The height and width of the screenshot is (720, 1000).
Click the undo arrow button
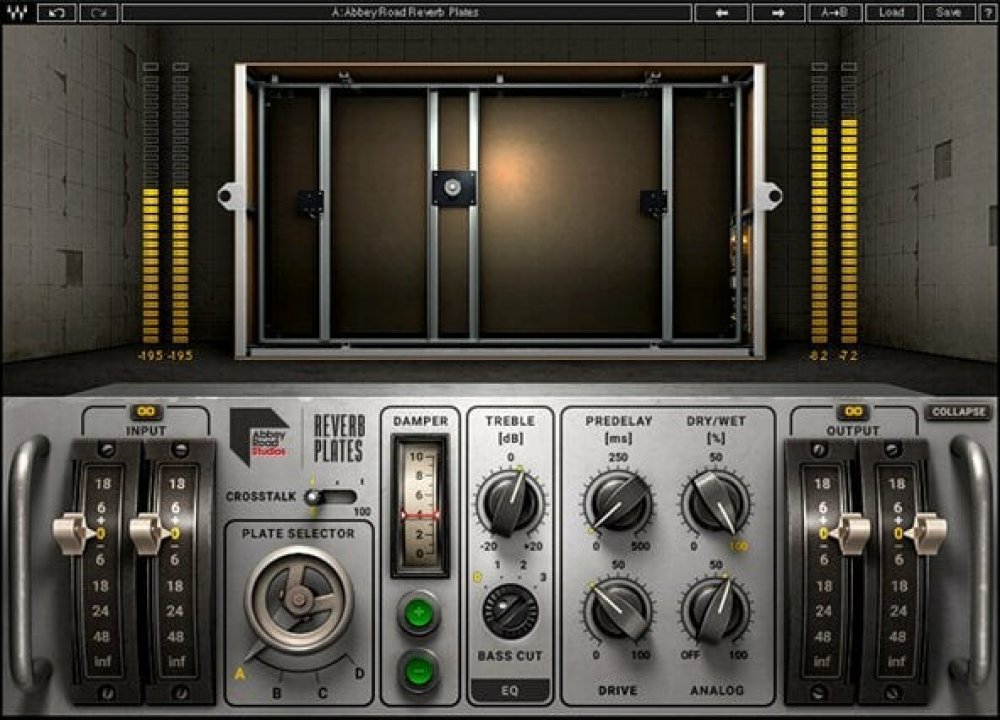pyautogui.click(x=57, y=12)
